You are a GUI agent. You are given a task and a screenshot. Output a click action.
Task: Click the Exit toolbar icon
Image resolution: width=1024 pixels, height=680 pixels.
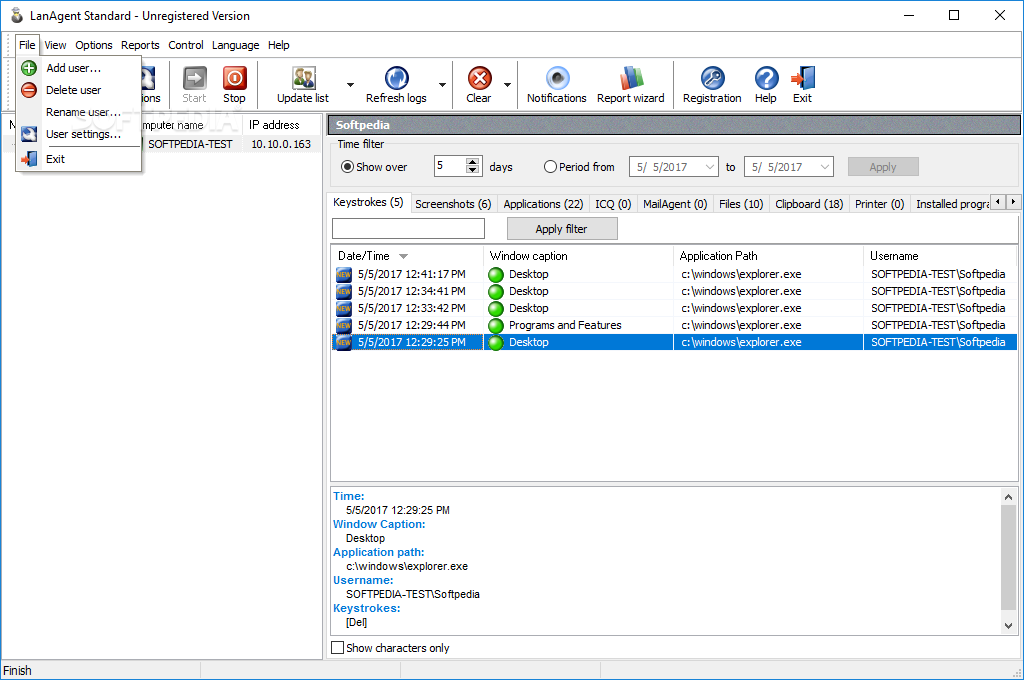803,78
